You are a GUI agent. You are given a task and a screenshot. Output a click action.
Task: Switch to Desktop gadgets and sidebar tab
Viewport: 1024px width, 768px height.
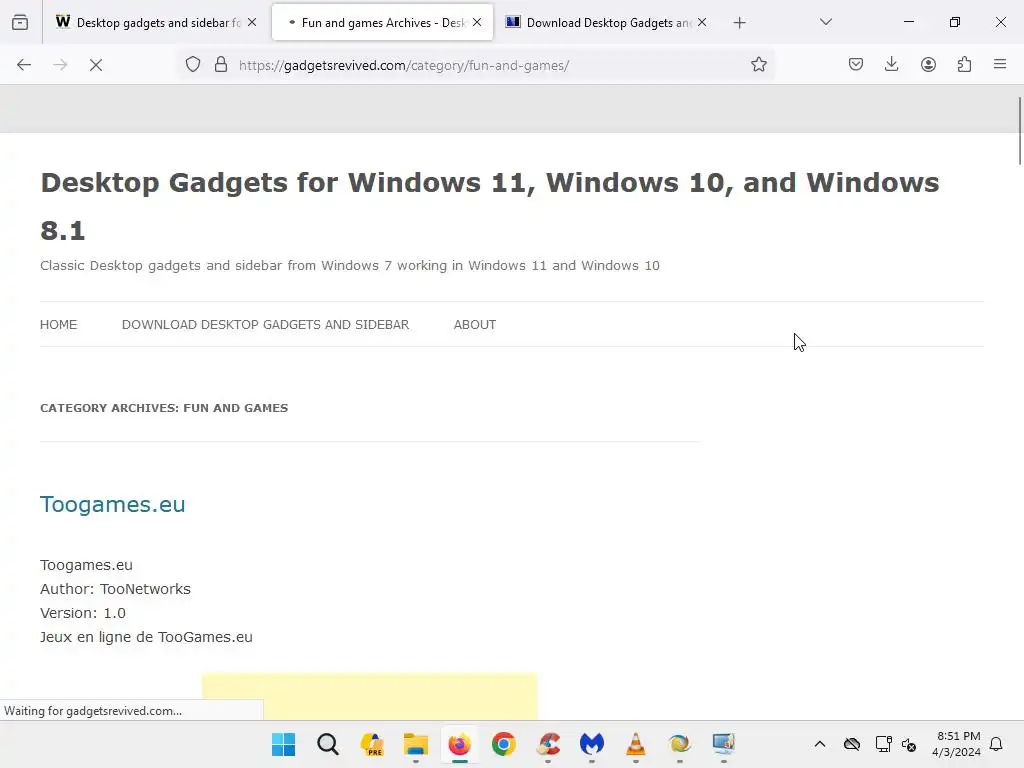tap(157, 23)
